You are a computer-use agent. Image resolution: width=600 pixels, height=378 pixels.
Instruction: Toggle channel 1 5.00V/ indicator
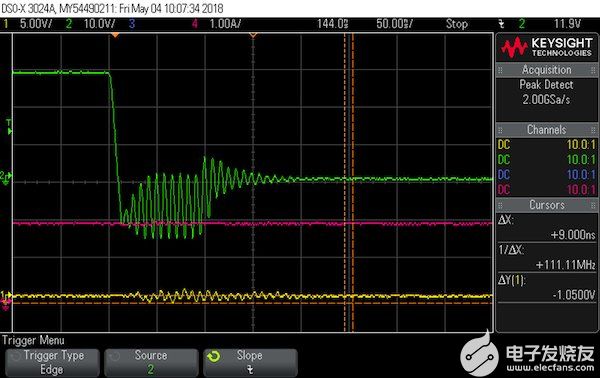pyautogui.click(x=28, y=24)
